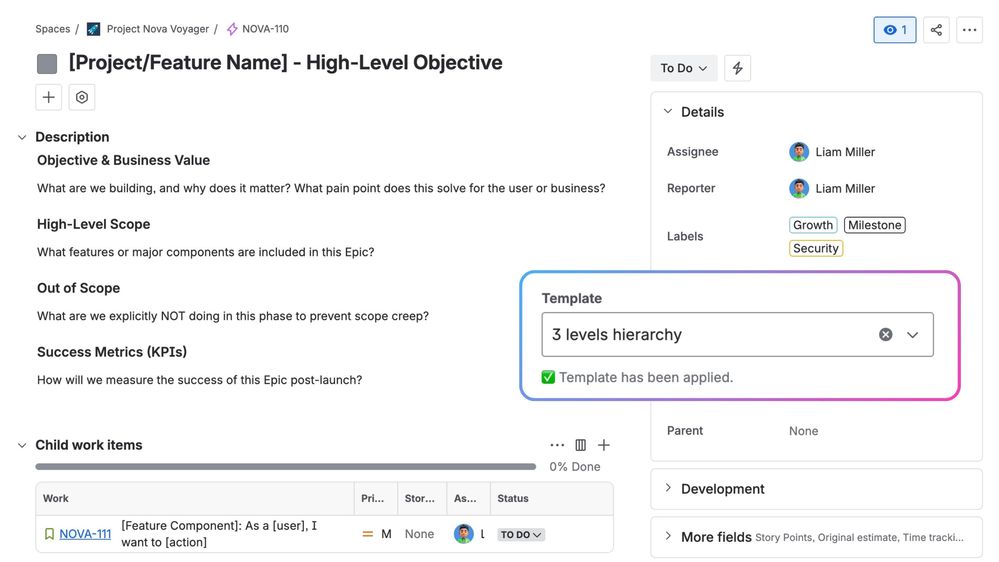Click the Out of Scope heading
Viewport: 999px width, 562px height.
[x=78, y=288]
